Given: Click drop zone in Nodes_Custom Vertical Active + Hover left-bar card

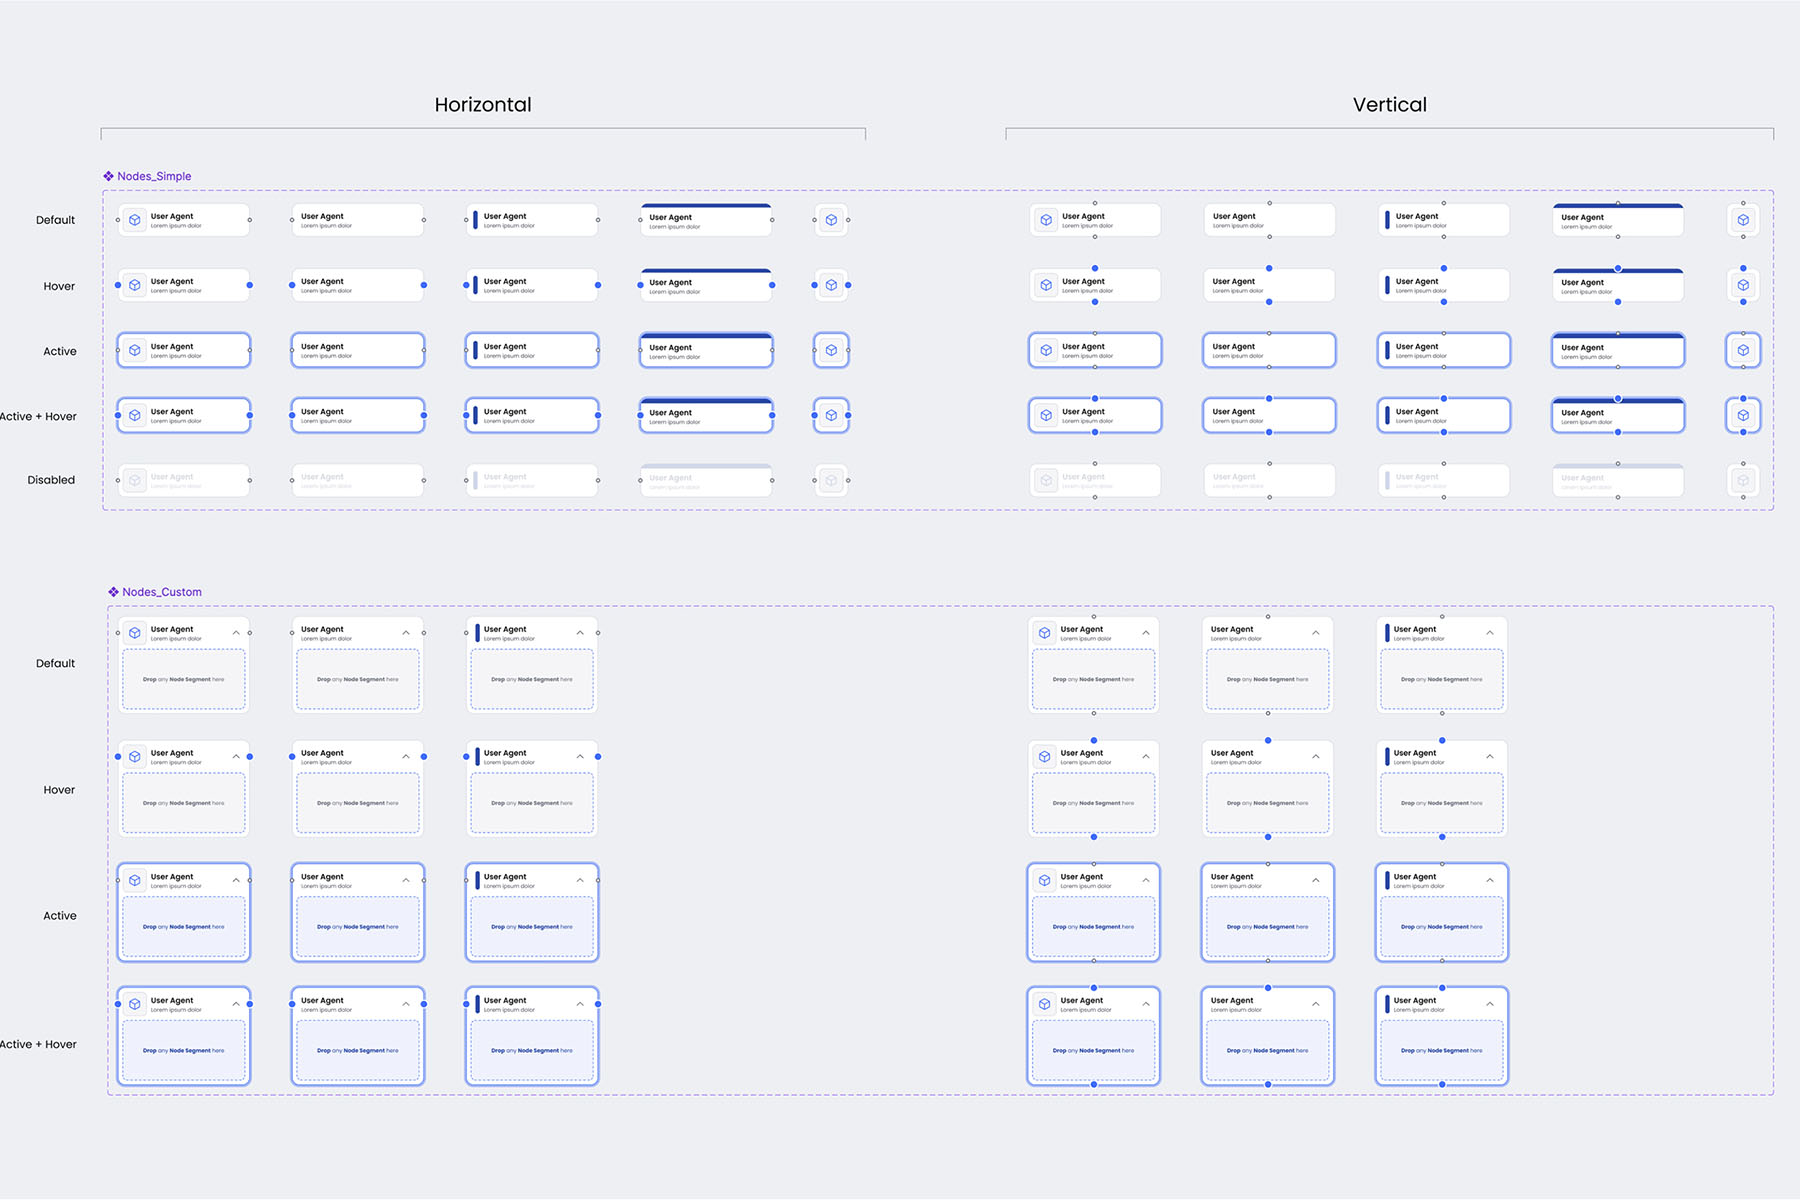Looking at the screenshot, I should click(1442, 1051).
